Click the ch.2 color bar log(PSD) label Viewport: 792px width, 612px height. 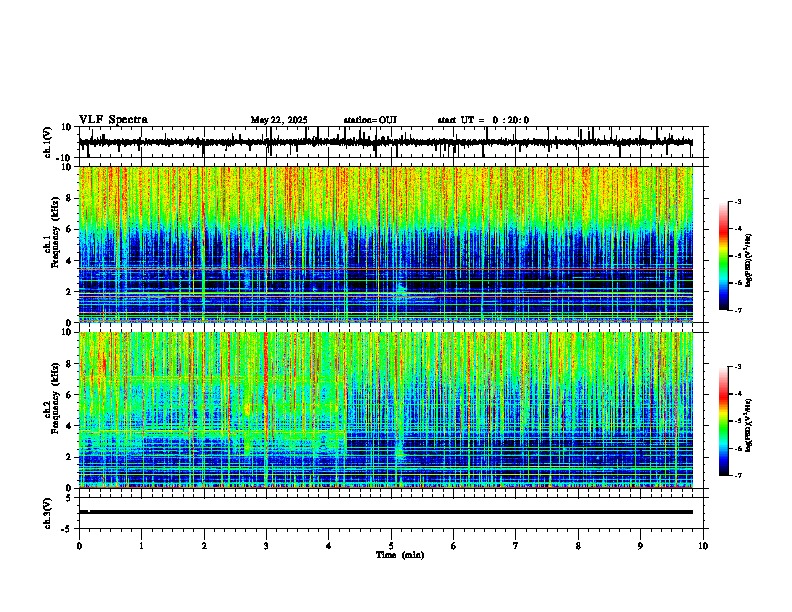[748, 425]
